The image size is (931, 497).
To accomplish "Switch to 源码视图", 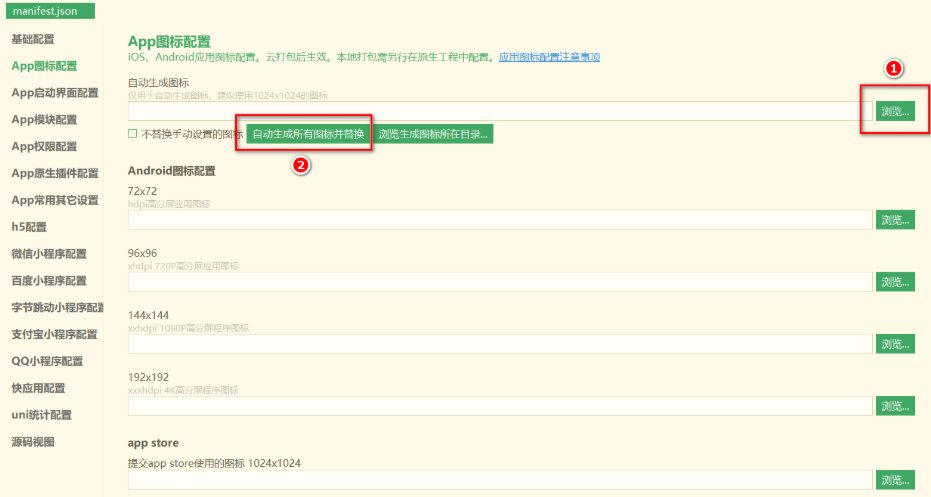I will [x=33, y=441].
